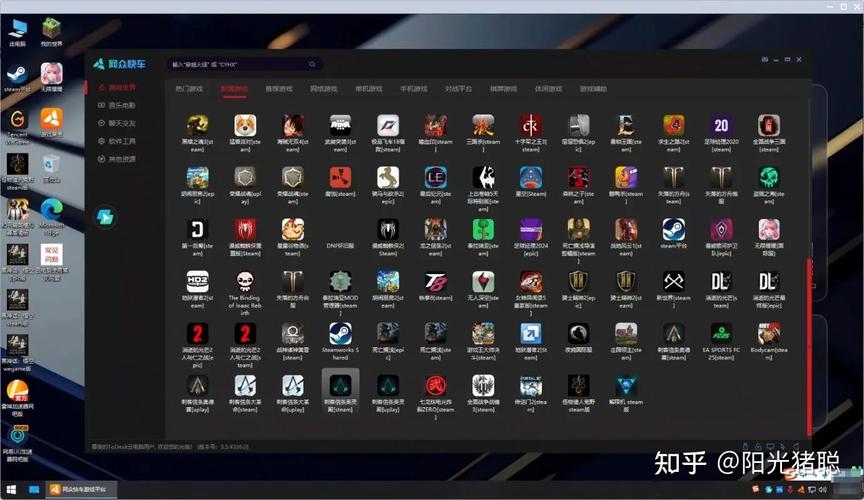Viewport: 864px width, 500px height.
Task: Open the LE Last Epoch icon
Action: pyautogui.click(x=435, y=178)
